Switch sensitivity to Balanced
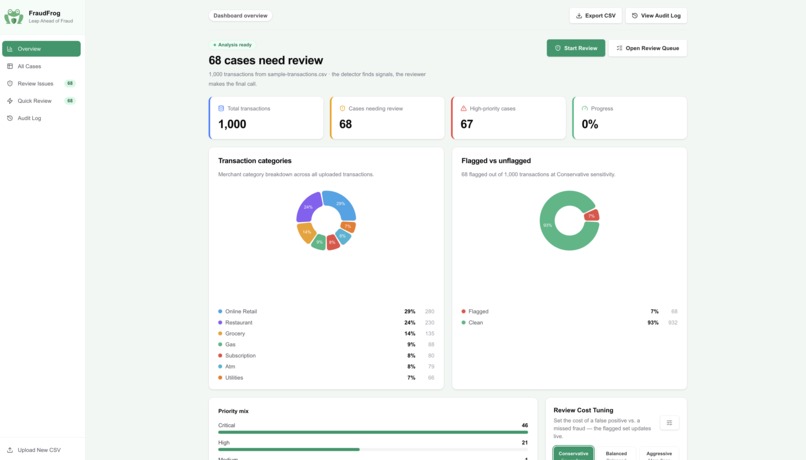 click(616, 453)
